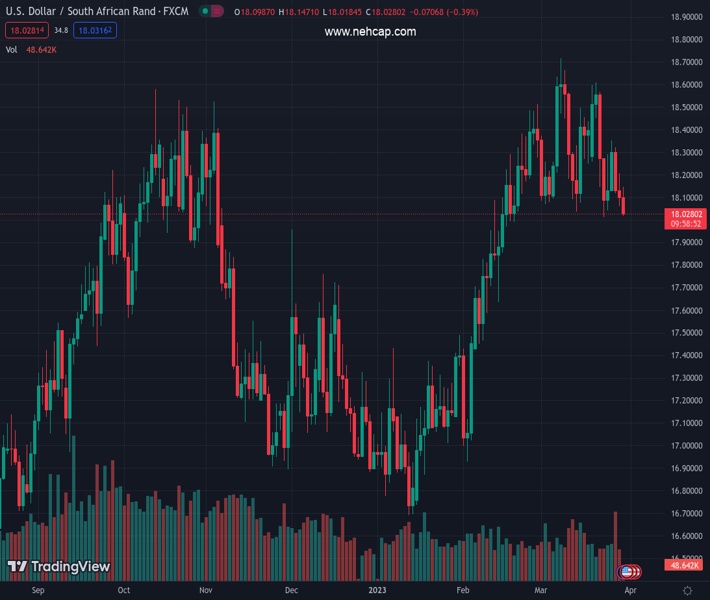Click the 16.60000 price axis label
This screenshot has width=710, height=600.
(686, 536)
